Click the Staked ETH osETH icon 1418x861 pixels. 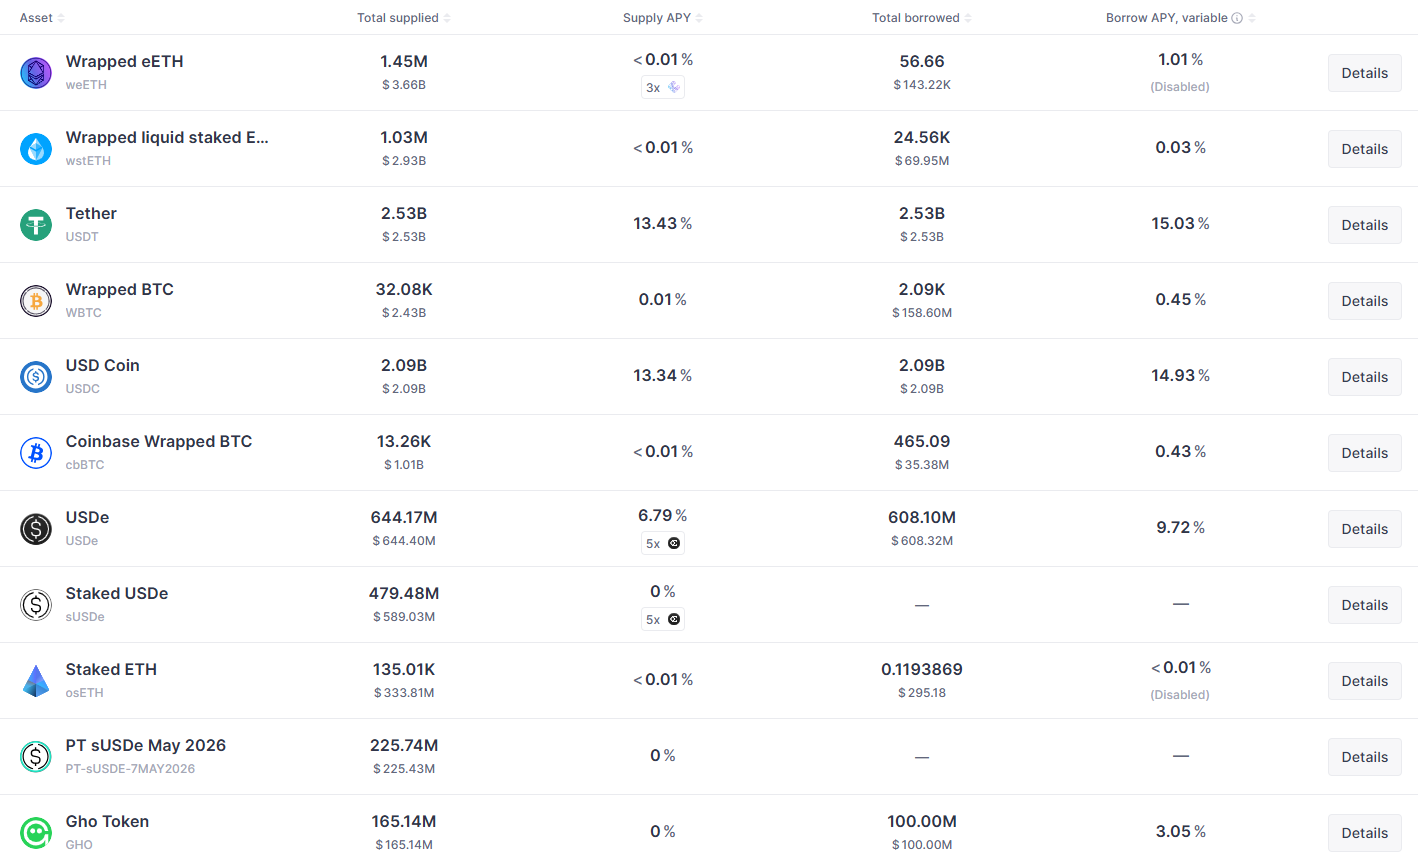point(36,681)
